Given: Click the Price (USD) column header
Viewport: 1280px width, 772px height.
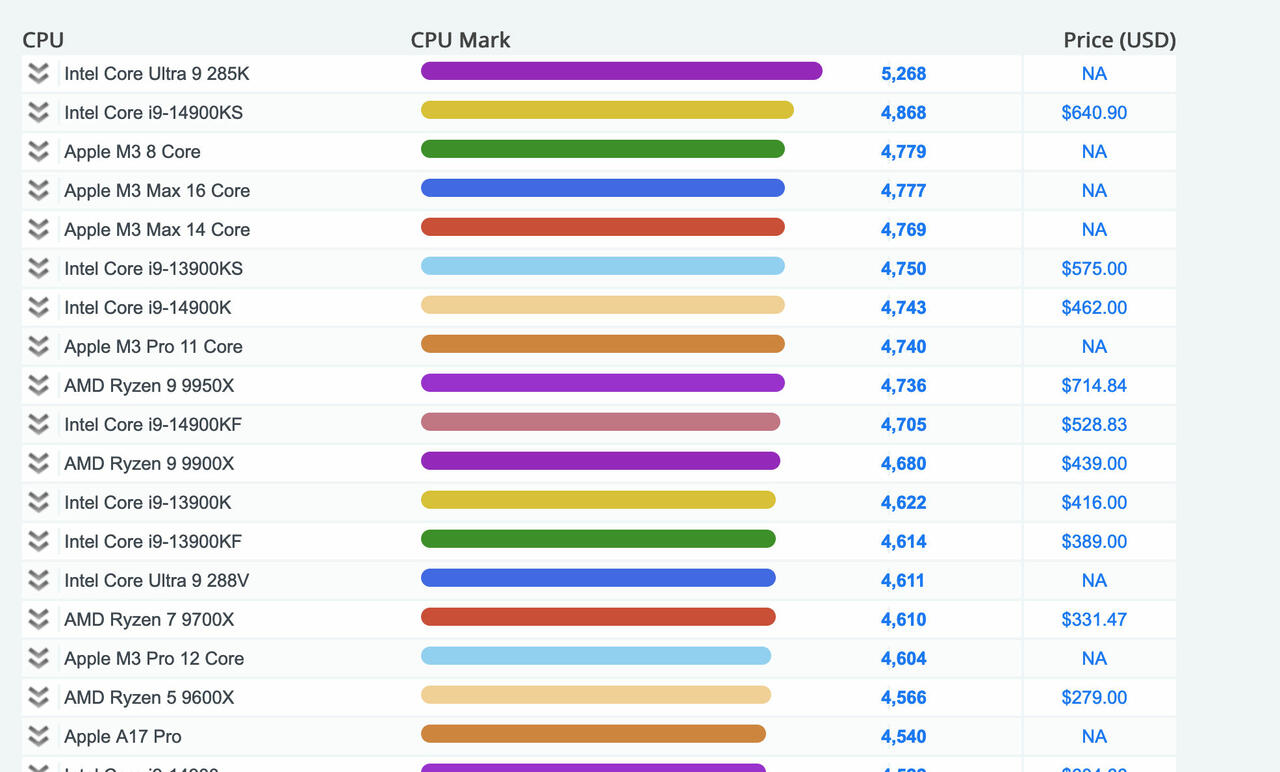Looking at the screenshot, I should [x=1120, y=40].
